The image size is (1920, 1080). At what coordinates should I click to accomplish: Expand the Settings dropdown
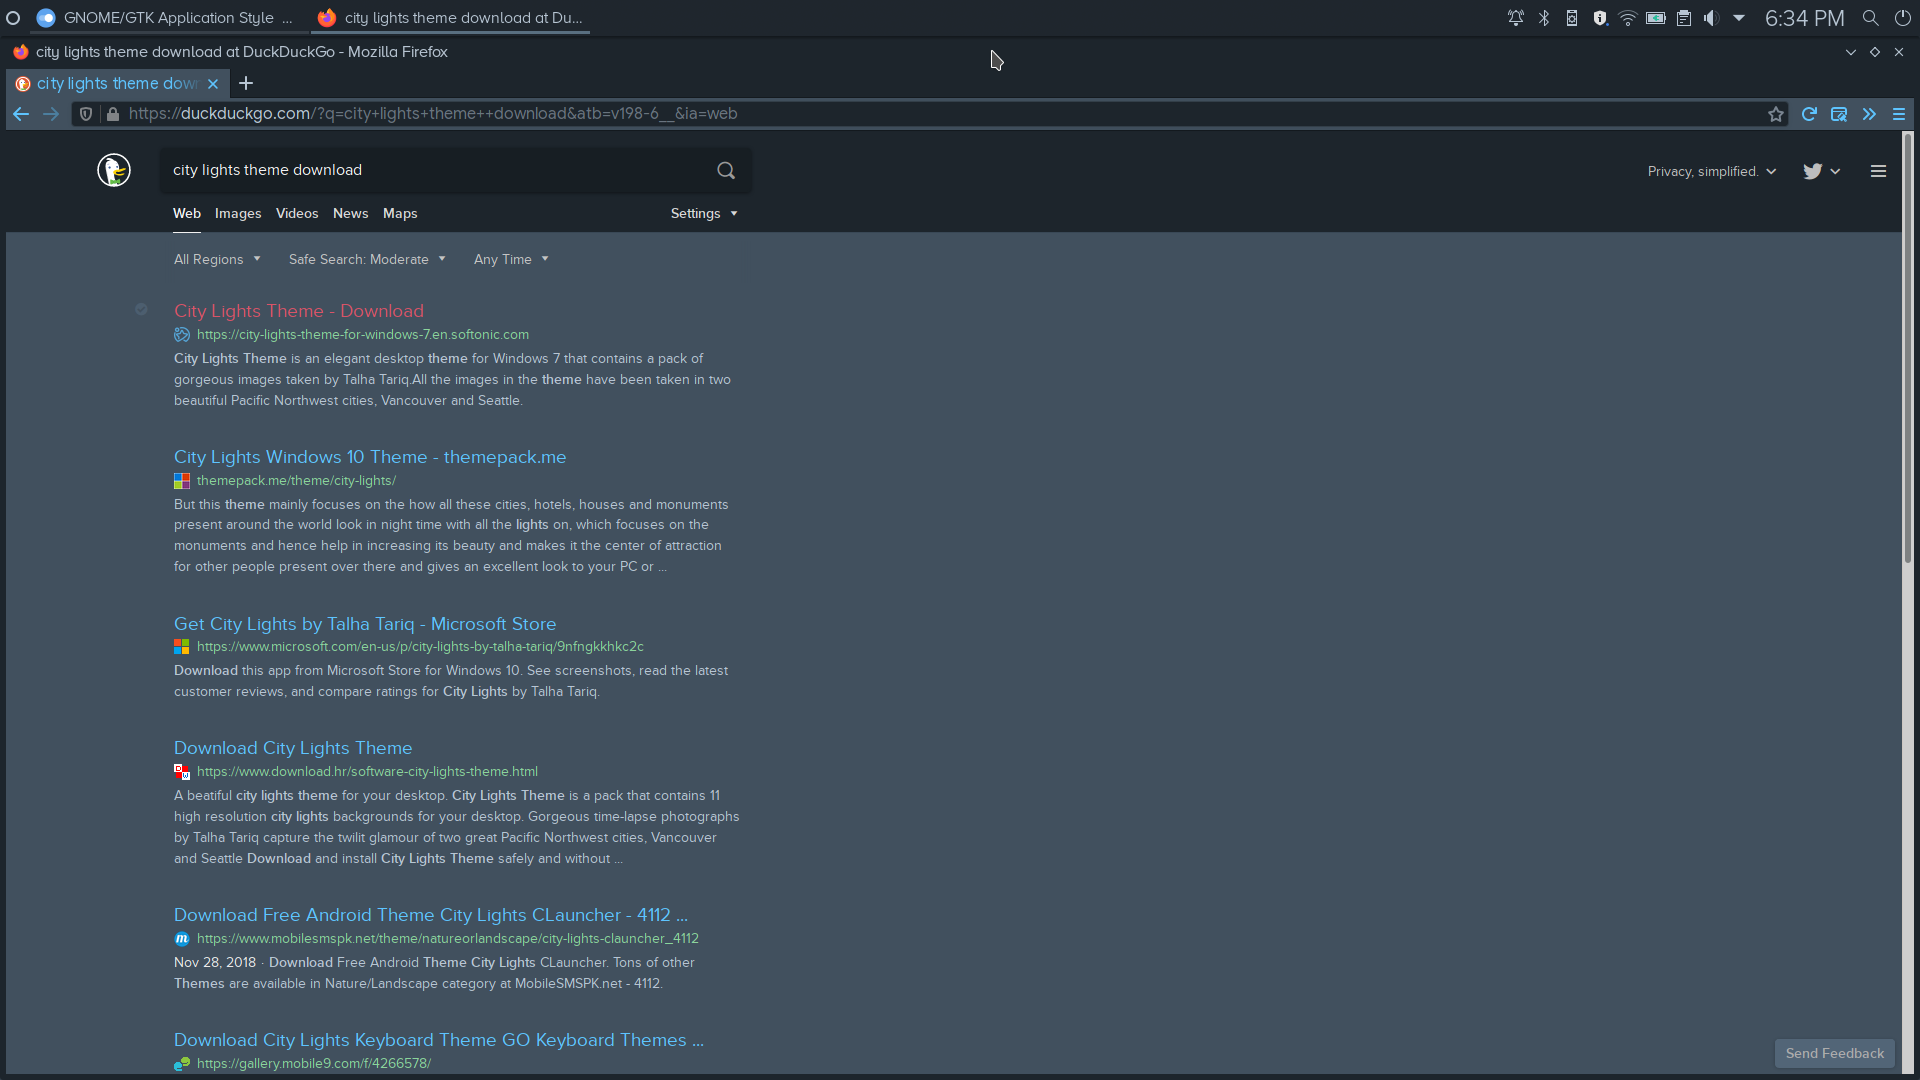pyautogui.click(x=704, y=214)
